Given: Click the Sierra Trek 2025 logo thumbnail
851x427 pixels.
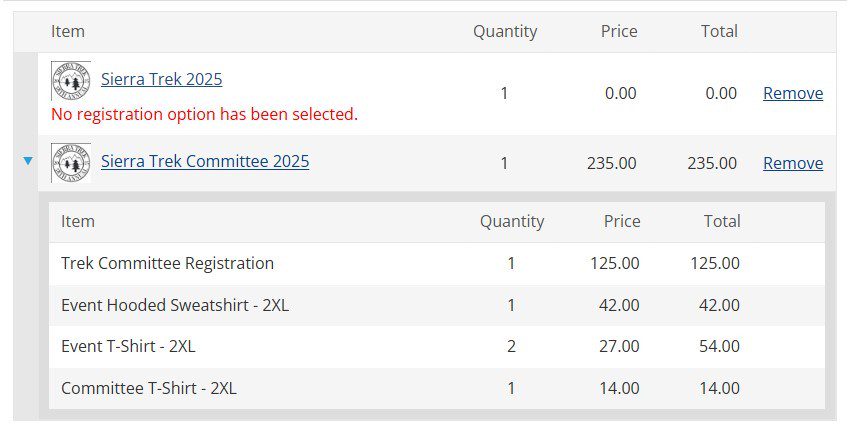Looking at the screenshot, I should click(71, 81).
